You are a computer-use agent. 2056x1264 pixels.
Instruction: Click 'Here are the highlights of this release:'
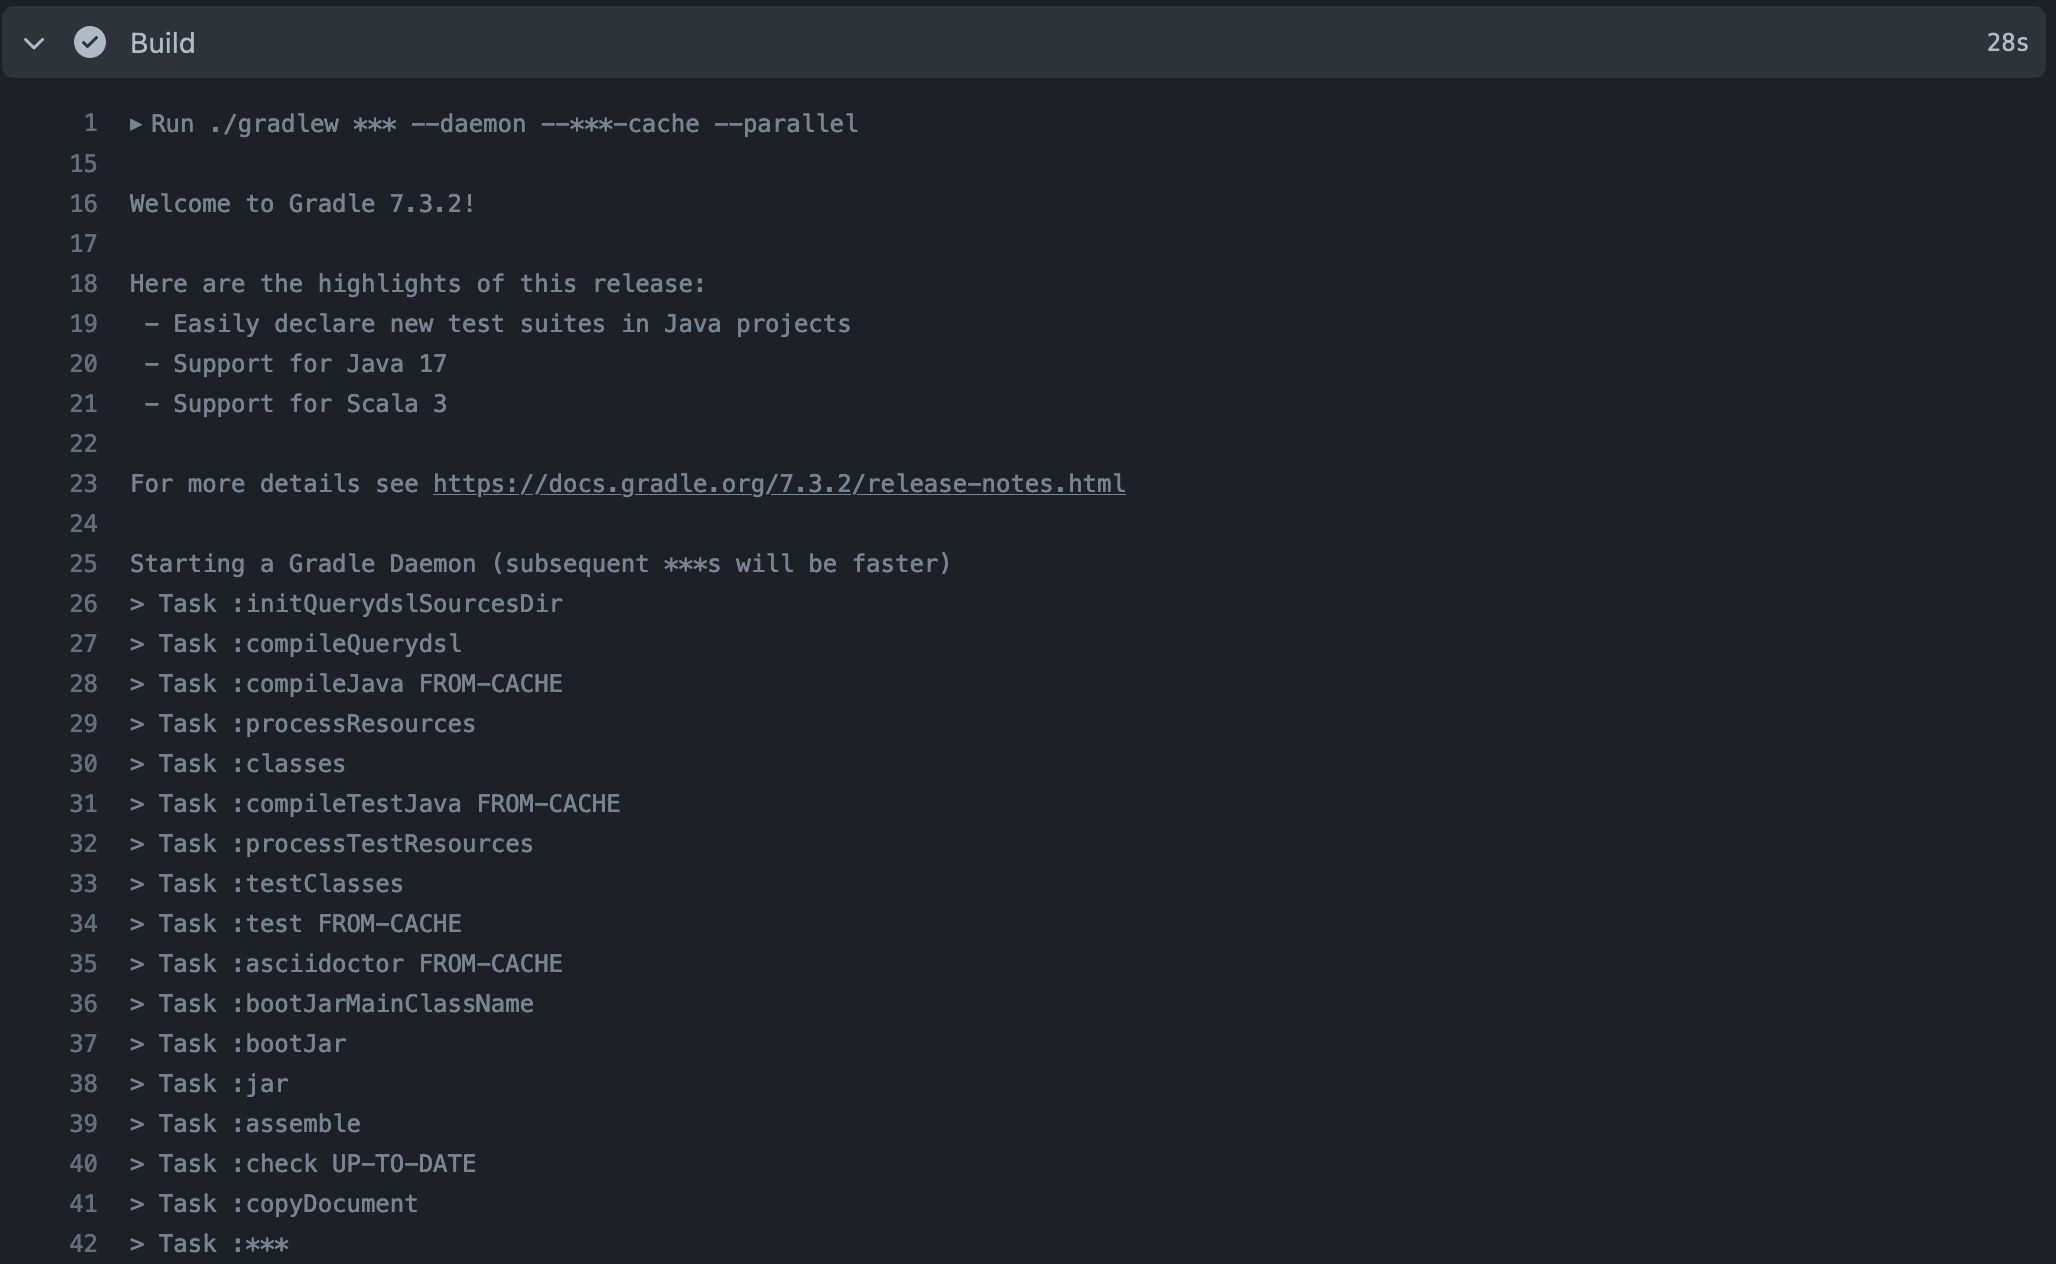418,284
